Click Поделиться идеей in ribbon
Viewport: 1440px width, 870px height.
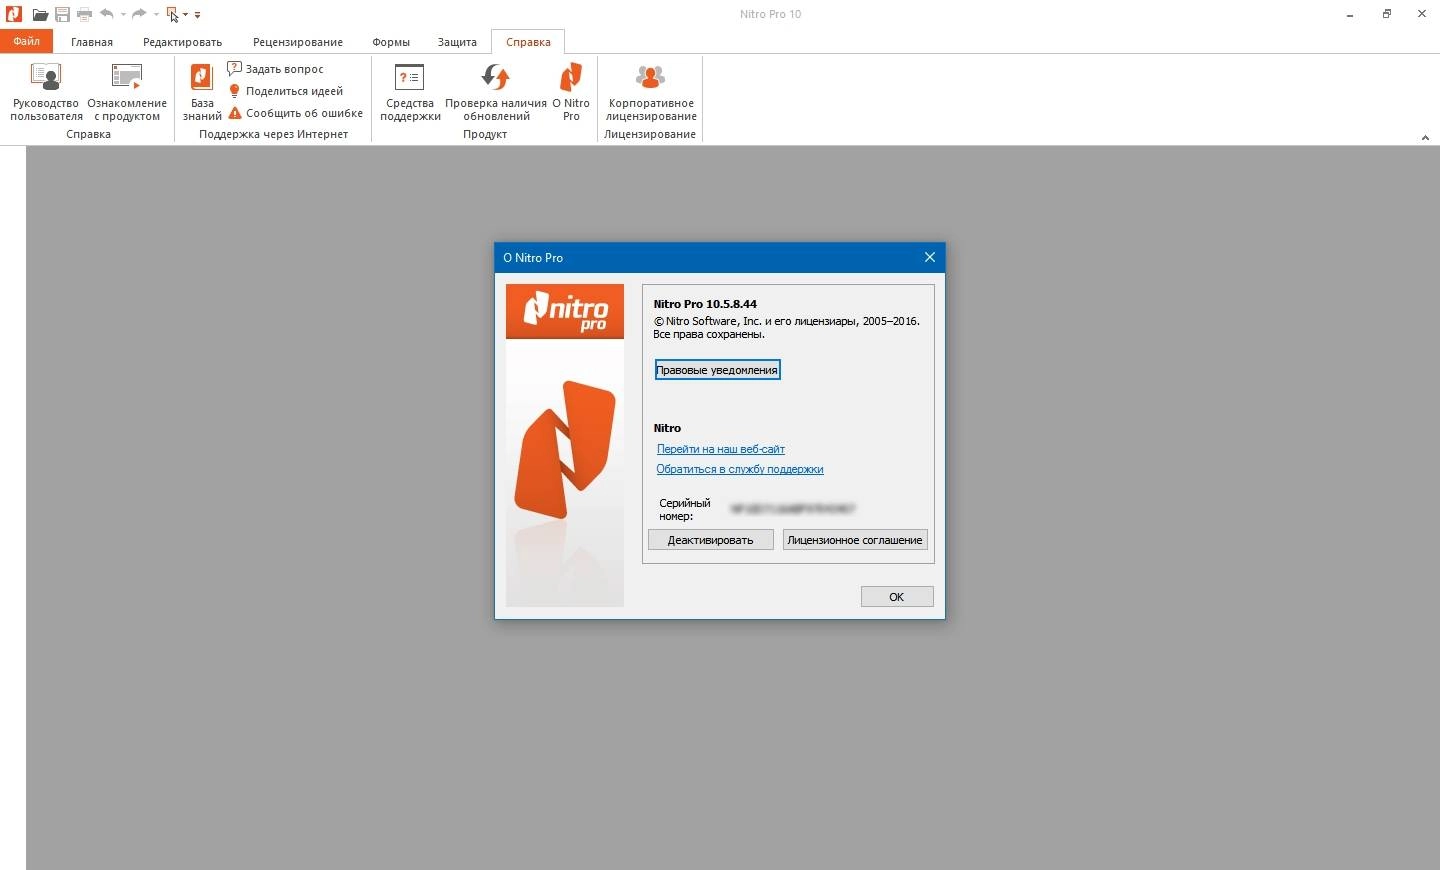[285, 91]
